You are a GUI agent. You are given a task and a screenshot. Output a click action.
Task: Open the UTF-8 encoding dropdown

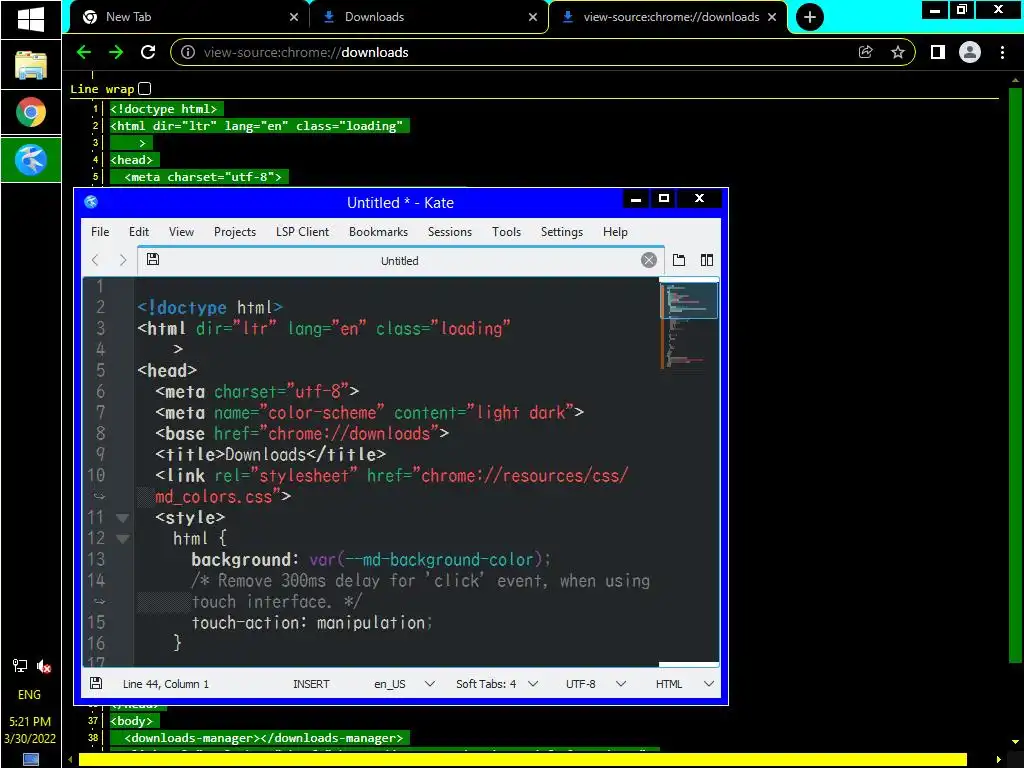[596, 684]
